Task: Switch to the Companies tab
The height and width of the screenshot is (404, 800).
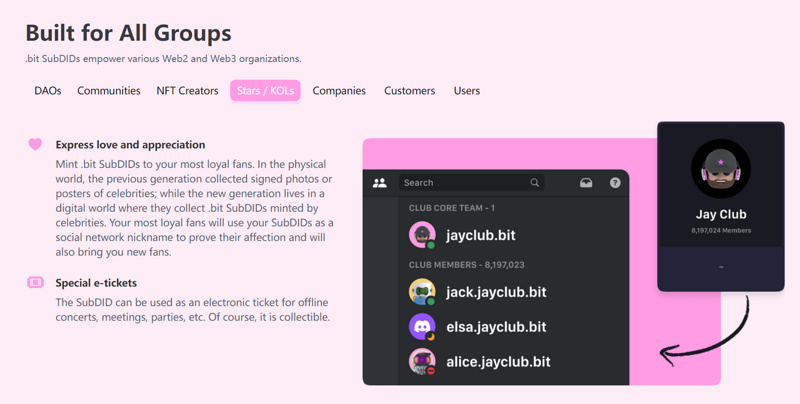Action: (x=339, y=91)
